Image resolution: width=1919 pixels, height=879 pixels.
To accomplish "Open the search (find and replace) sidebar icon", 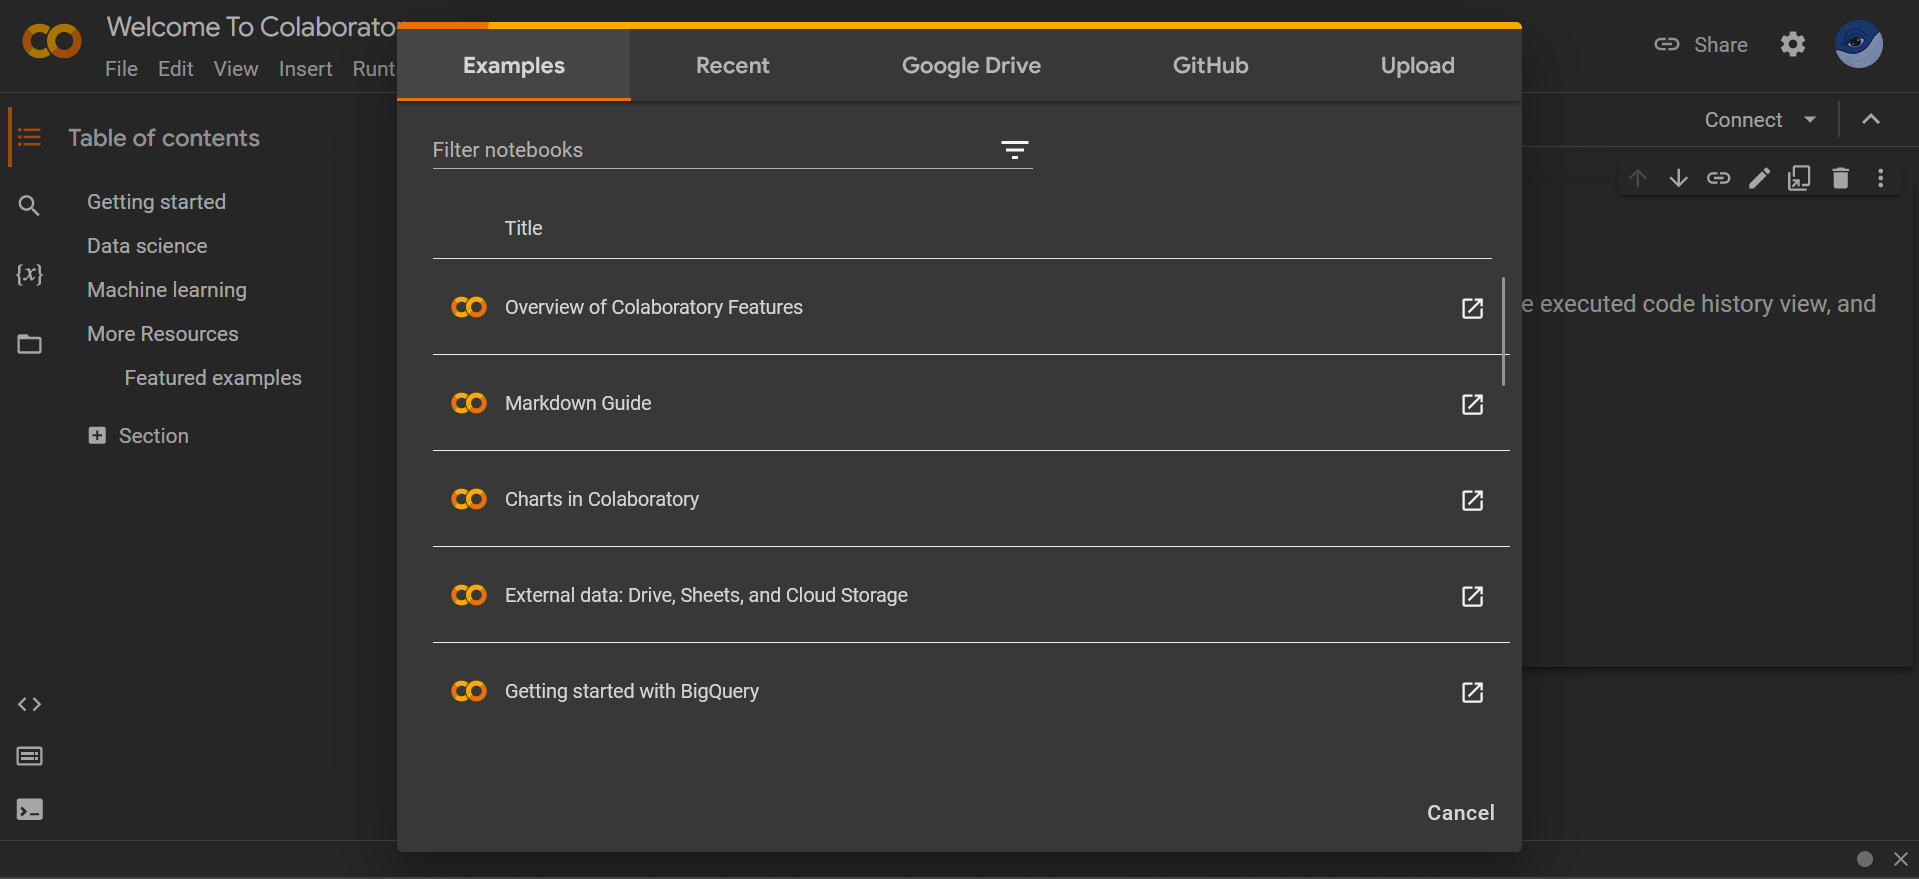I will 29,206.
